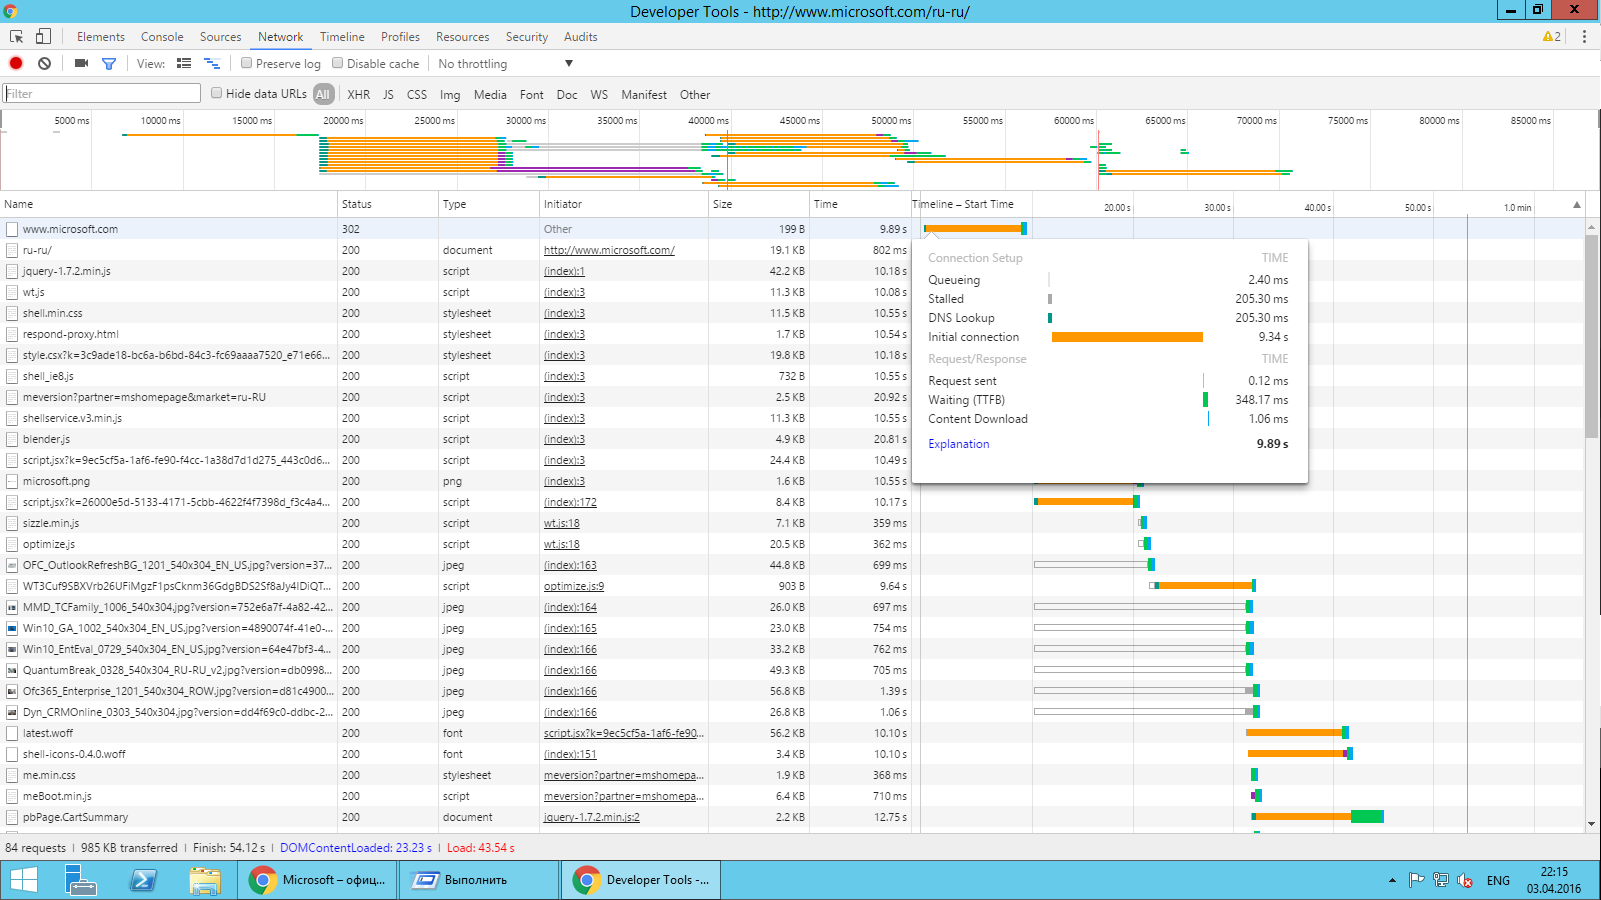This screenshot has height=900, width=1601.
Task: Click the inspect element picker icon
Action: 17,37
